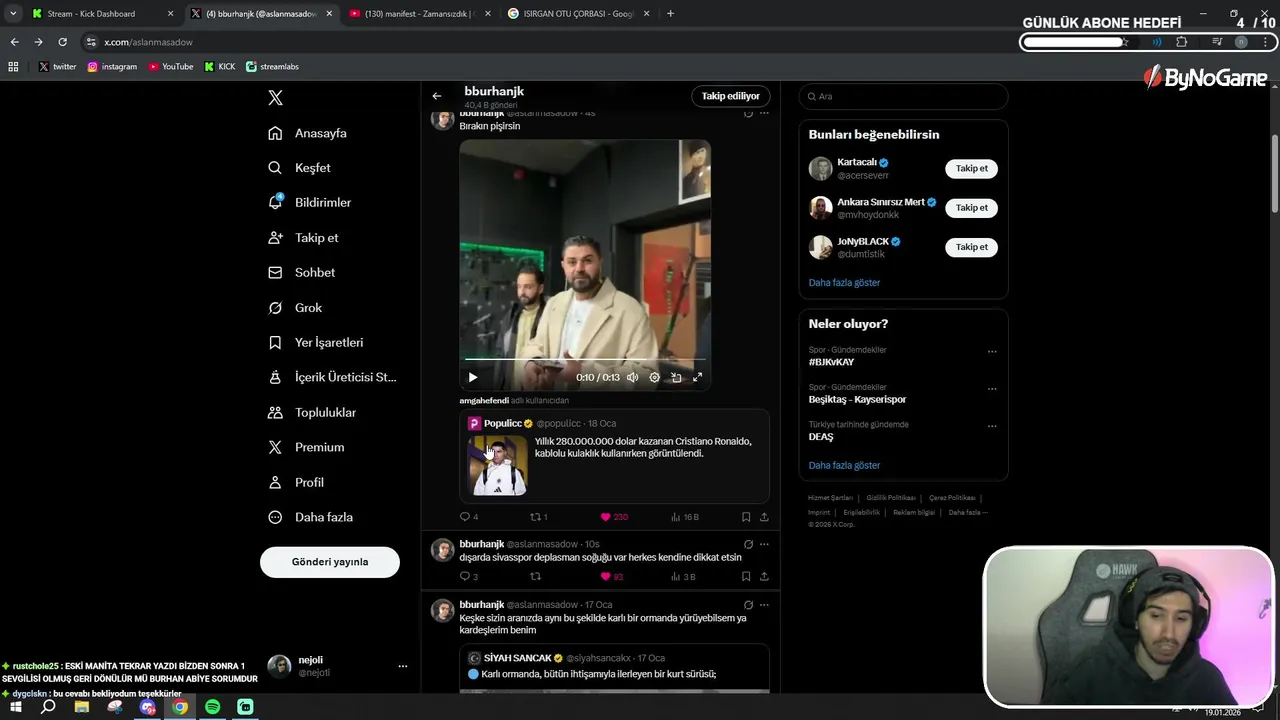
Task: Click the Takip et sidebar item
Action: tap(304, 238)
